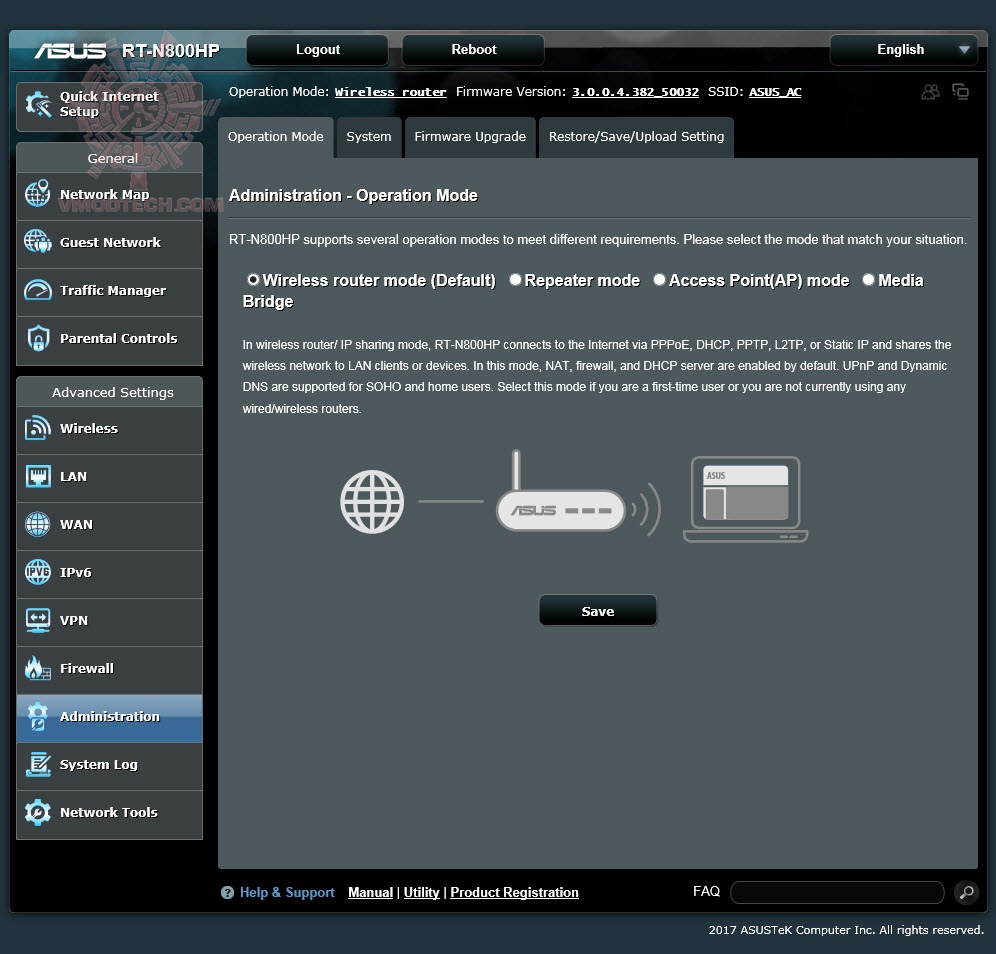The height and width of the screenshot is (954, 996).
Task: Open Quick Internet Setup wizard icon
Action: tap(37, 104)
